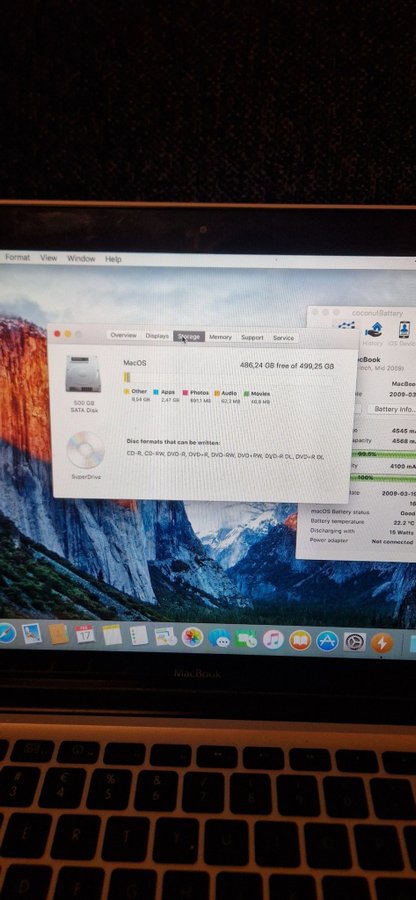Open System Preferences gear in dock
This screenshot has width=416, height=900.
(355, 642)
